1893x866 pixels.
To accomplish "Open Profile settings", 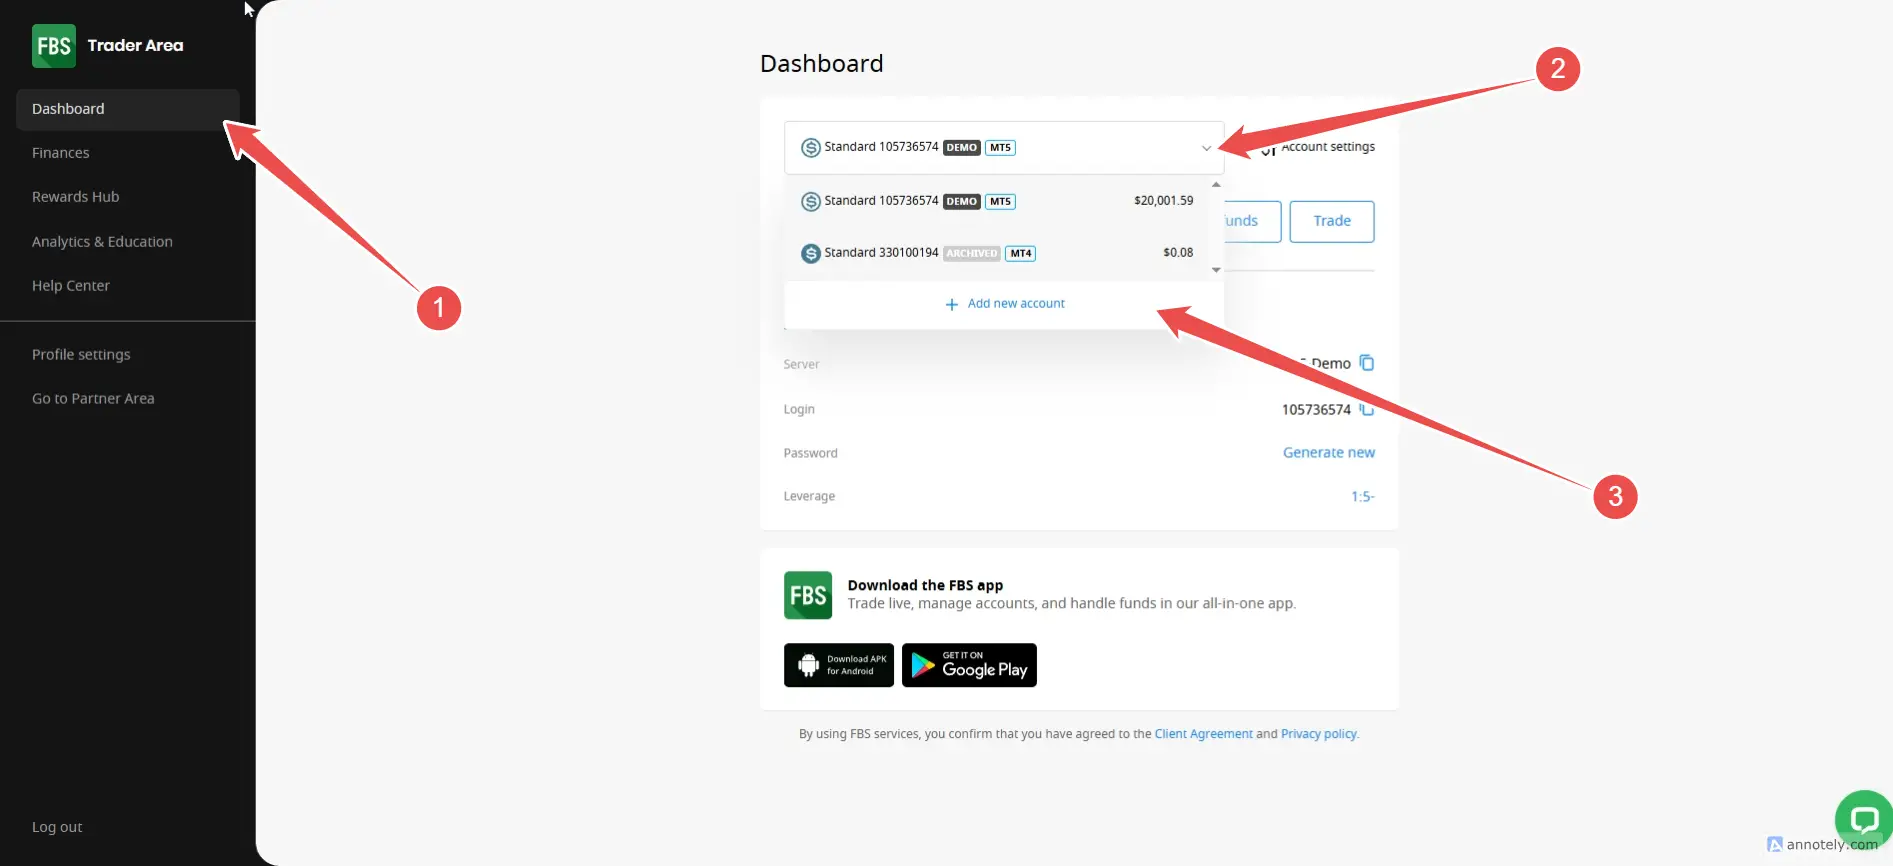I will click(x=81, y=355).
